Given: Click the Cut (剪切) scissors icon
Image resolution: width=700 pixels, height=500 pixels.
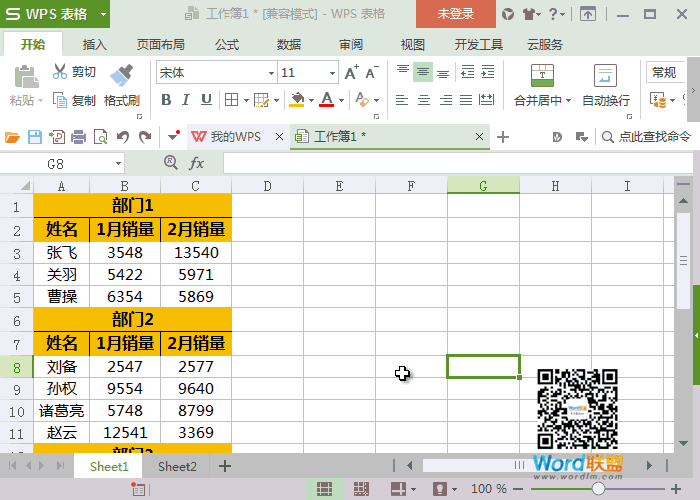Looking at the screenshot, I should (x=60, y=71).
